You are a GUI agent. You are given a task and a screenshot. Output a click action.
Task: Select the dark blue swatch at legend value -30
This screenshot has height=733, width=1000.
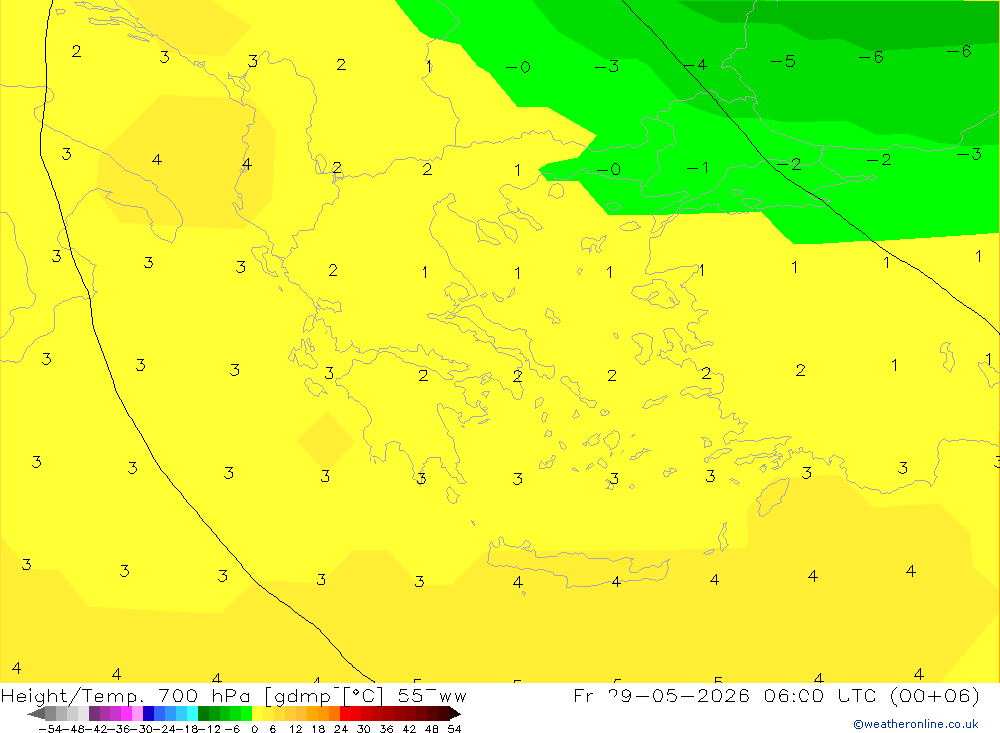click(148, 713)
